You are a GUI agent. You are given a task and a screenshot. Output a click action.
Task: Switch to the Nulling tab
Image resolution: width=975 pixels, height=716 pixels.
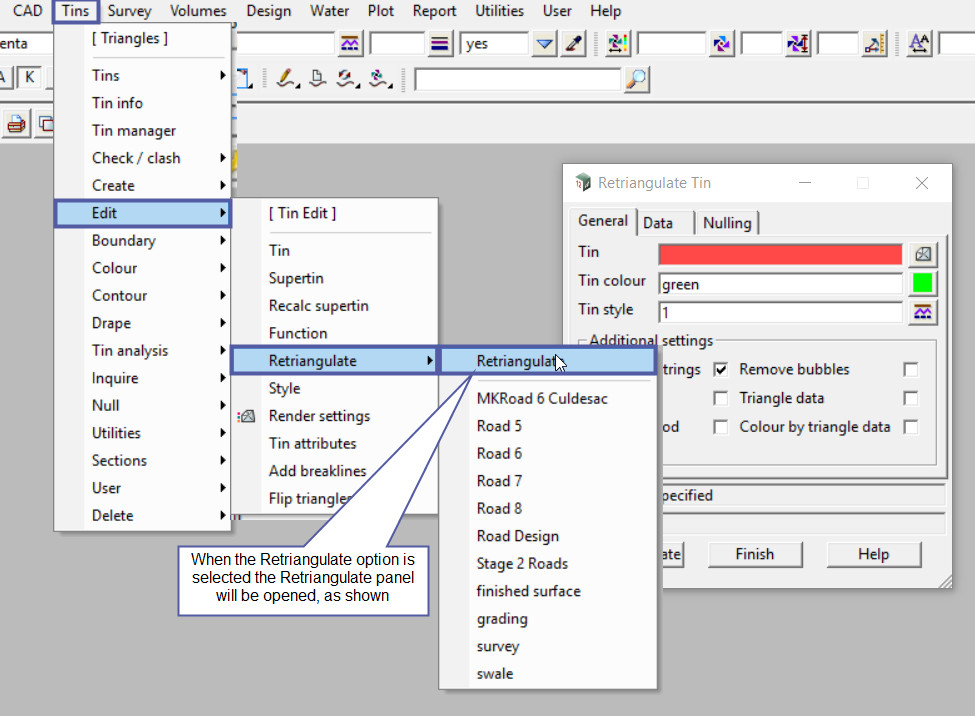point(726,223)
